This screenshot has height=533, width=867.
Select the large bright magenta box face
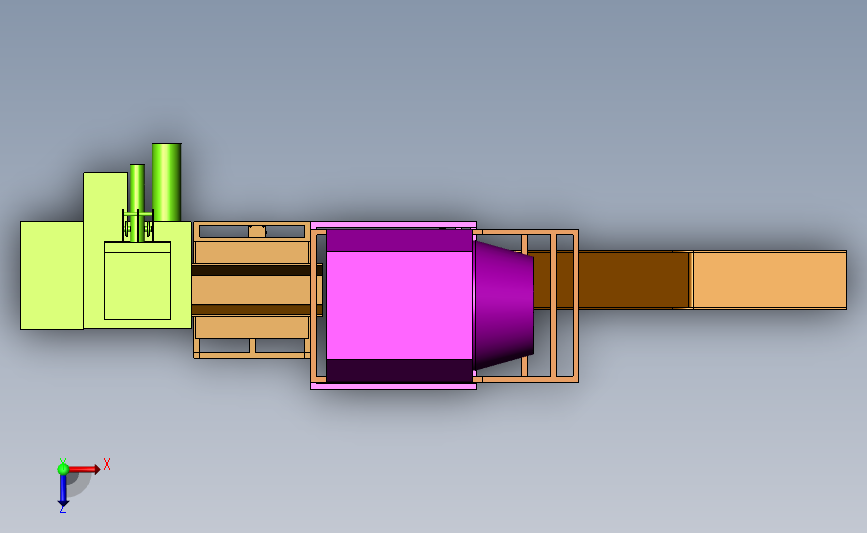pyautogui.click(x=399, y=305)
